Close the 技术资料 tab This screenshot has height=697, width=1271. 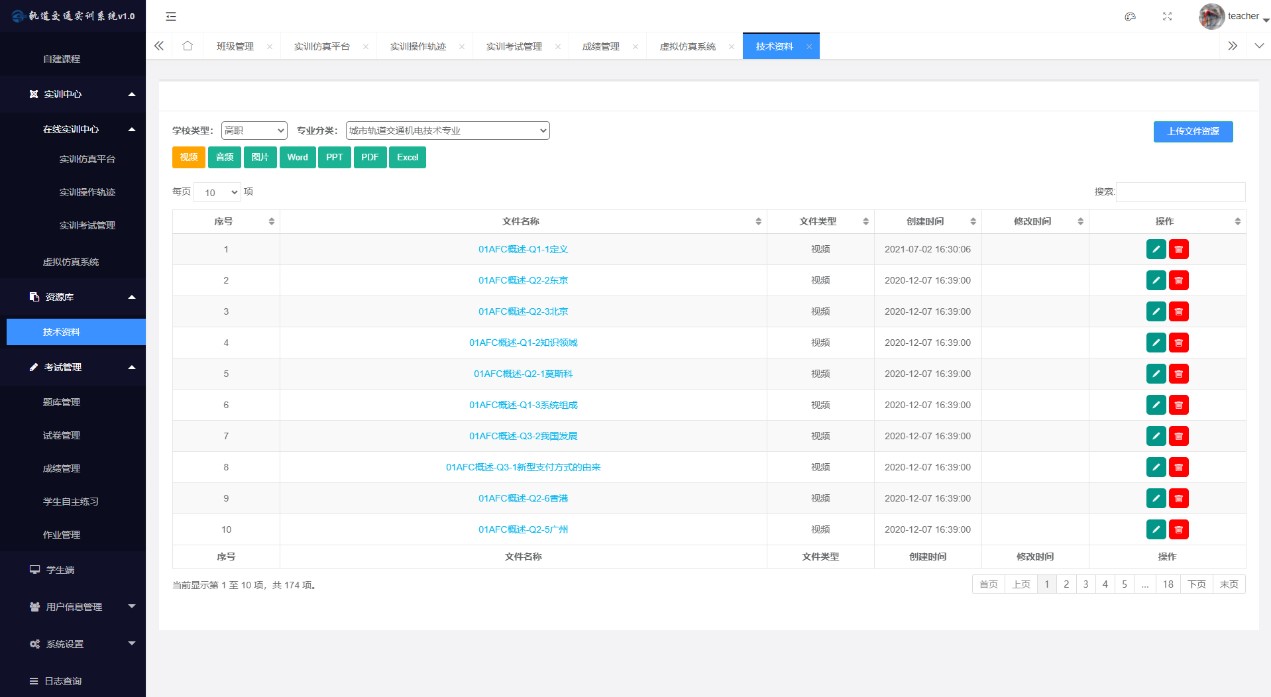tap(808, 47)
